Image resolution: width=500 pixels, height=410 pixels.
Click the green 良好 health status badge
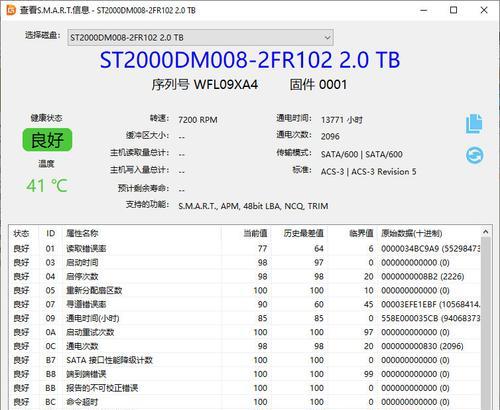tap(47, 140)
